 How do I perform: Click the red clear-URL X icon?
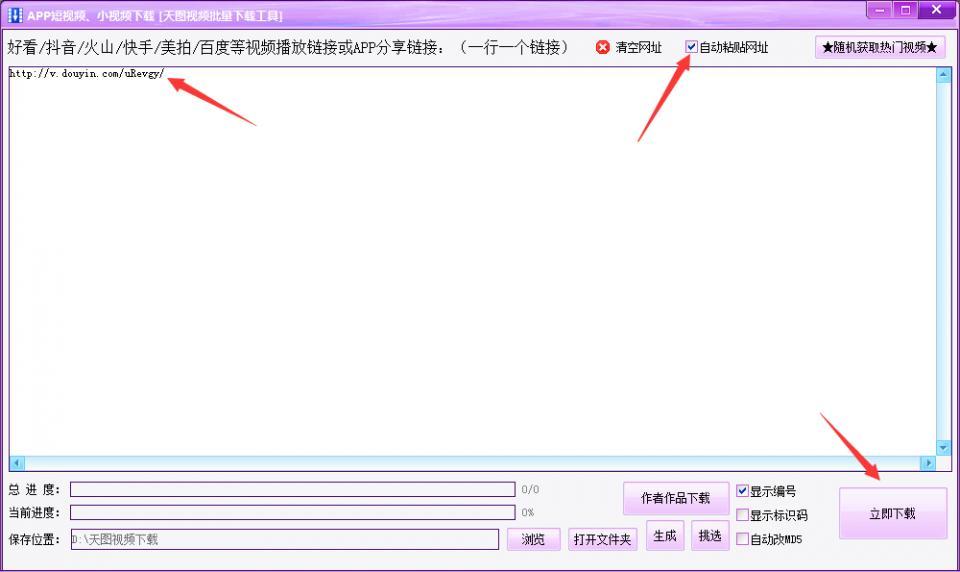(602, 47)
